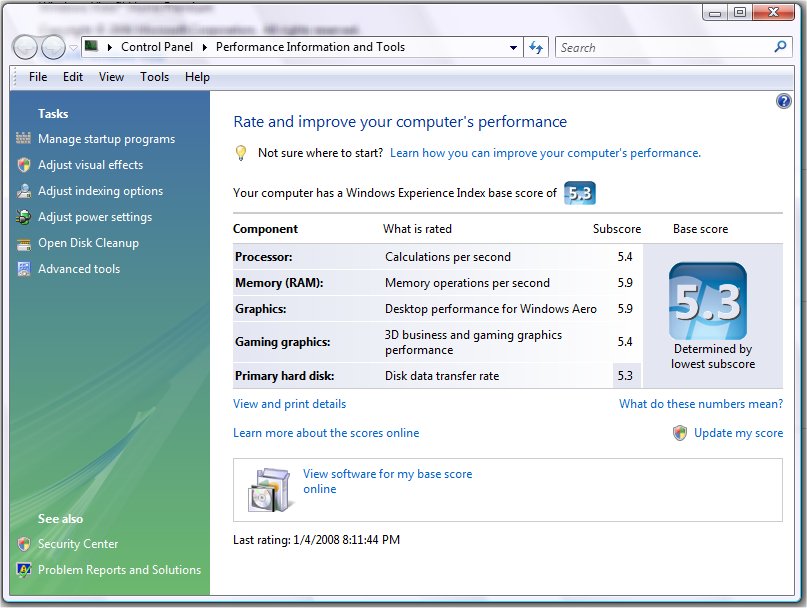
Task: Click the Open Disk Cleanup icon
Action: coord(24,244)
